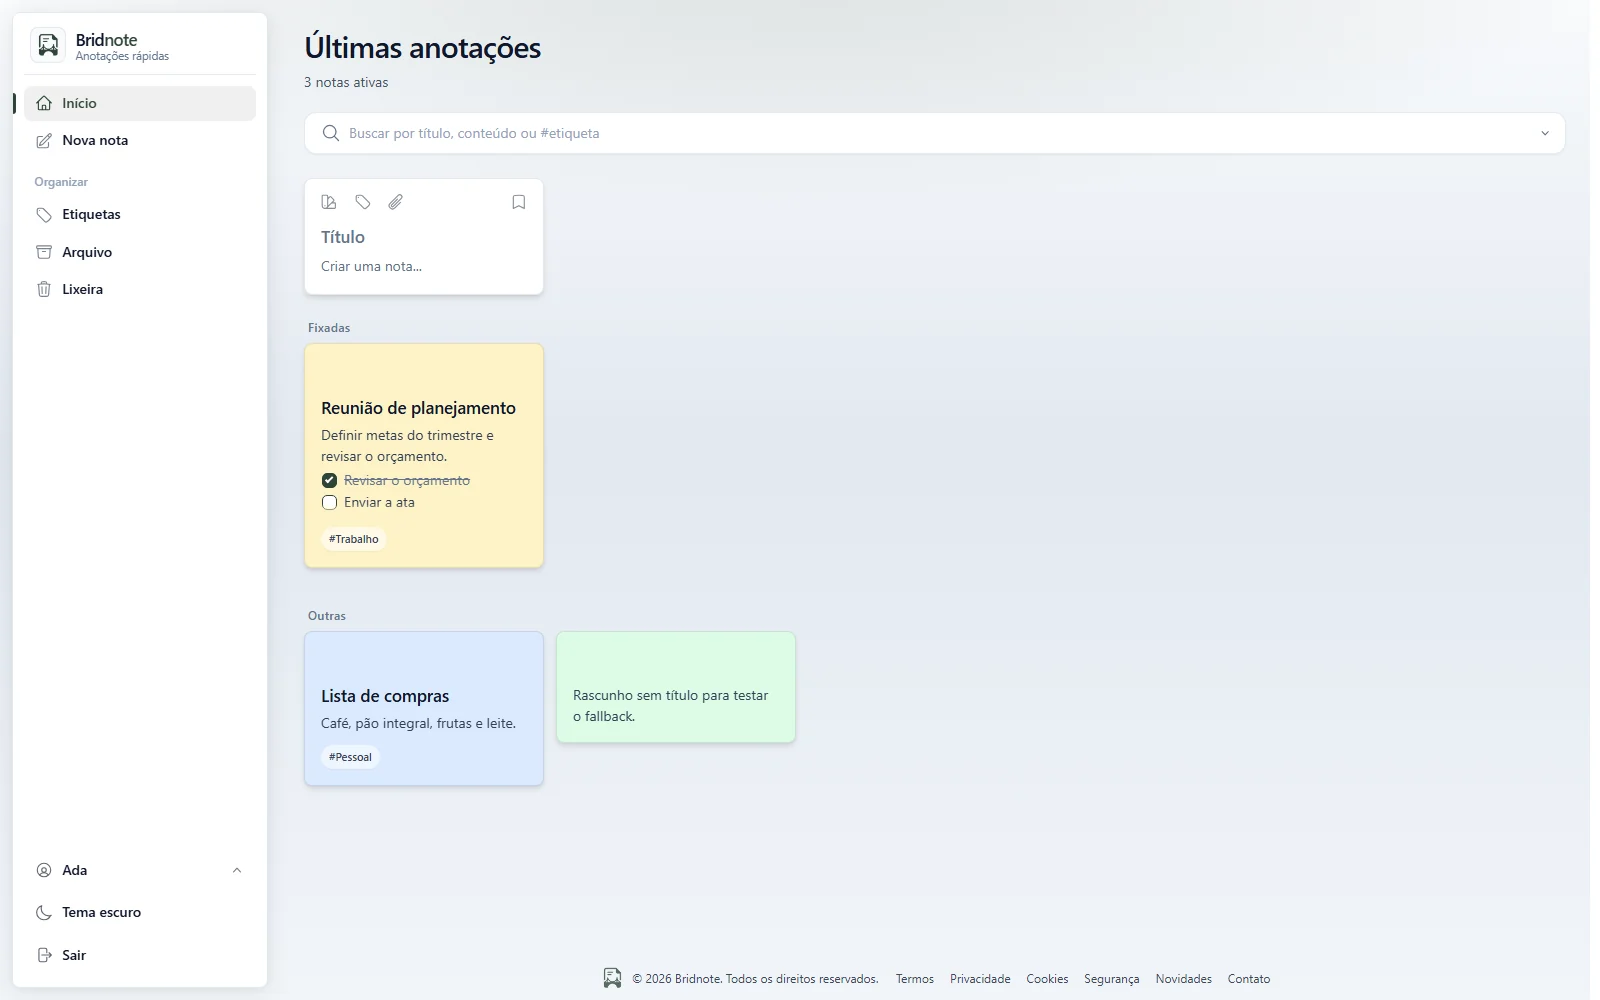Click the search field 'Buscar por título'

point(935,133)
